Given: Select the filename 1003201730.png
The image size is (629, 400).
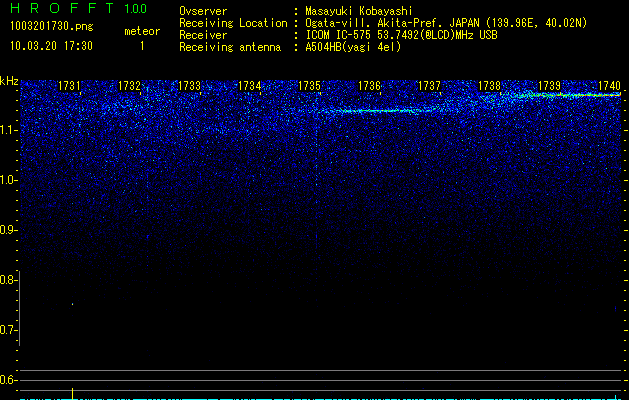Looking at the screenshot, I should click(51, 27).
